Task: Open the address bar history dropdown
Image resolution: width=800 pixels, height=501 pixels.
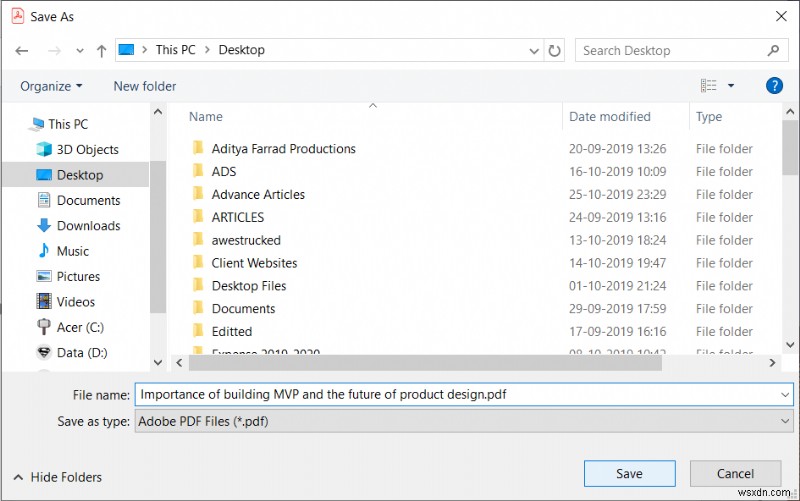Action: pyautogui.click(x=534, y=51)
